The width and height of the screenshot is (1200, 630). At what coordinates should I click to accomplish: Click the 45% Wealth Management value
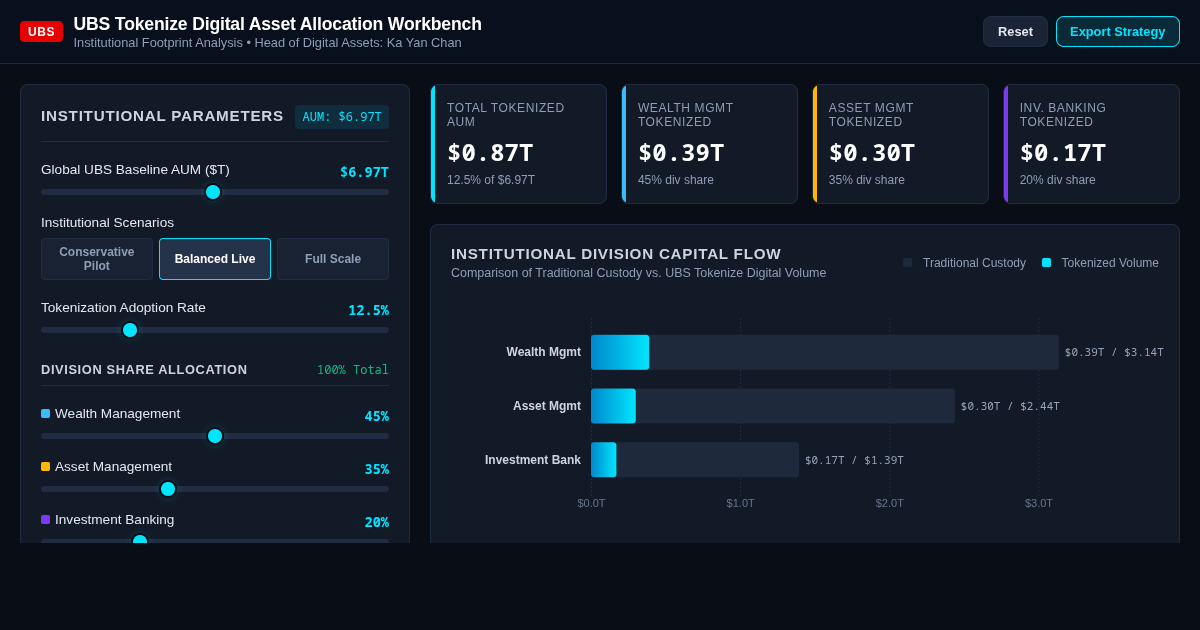click(377, 416)
